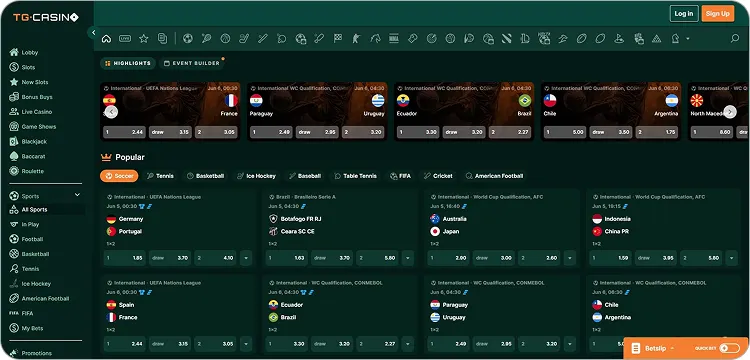This screenshot has width=750, height=360.
Task: Click the Sign Up button
Action: pyautogui.click(x=717, y=13)
